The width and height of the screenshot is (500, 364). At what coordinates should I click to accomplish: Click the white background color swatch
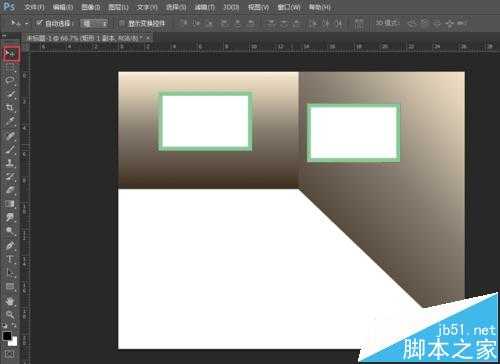click(13, 342)
